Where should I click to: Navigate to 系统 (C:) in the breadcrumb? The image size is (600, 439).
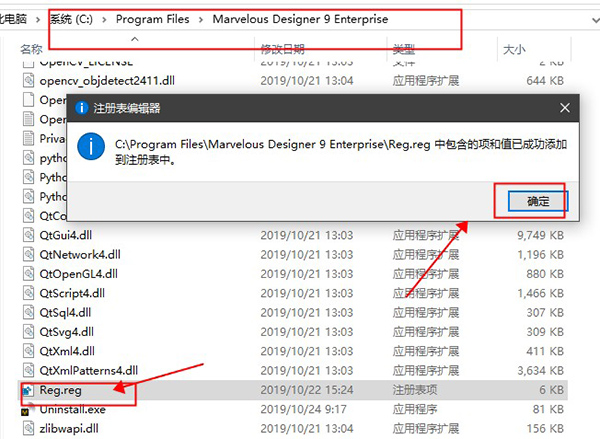(71, 19)
